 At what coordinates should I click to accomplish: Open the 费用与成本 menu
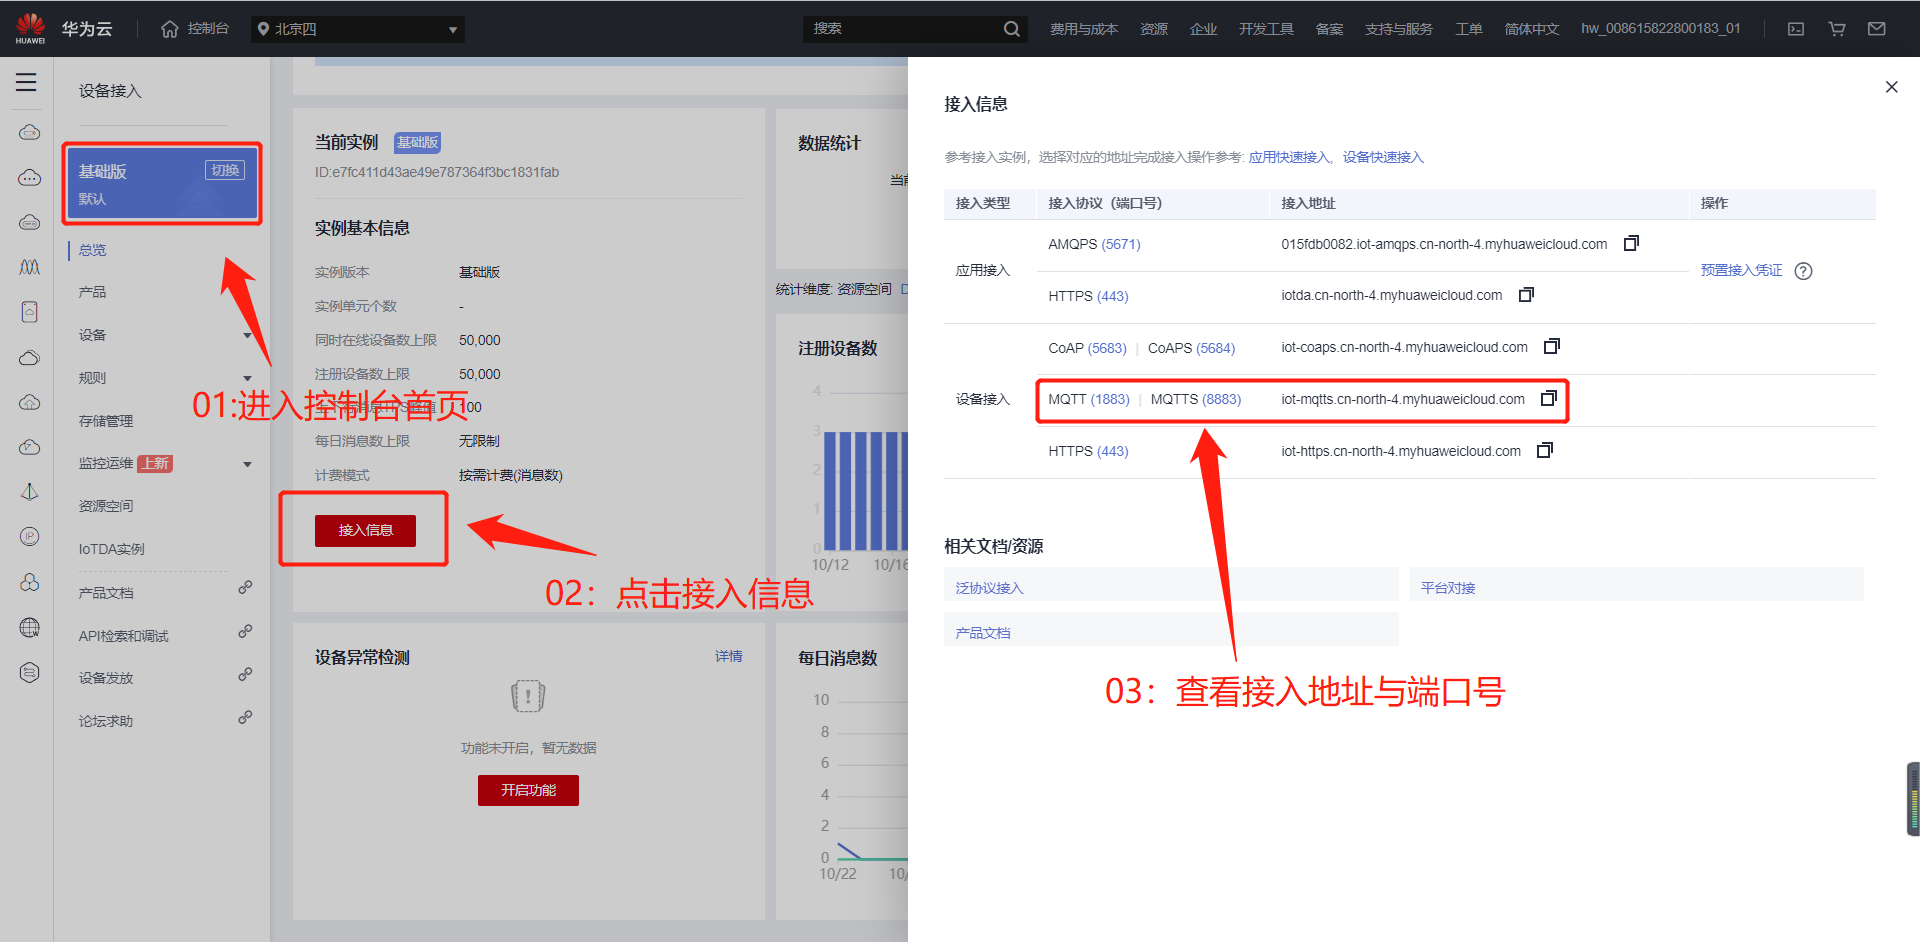1084,29
